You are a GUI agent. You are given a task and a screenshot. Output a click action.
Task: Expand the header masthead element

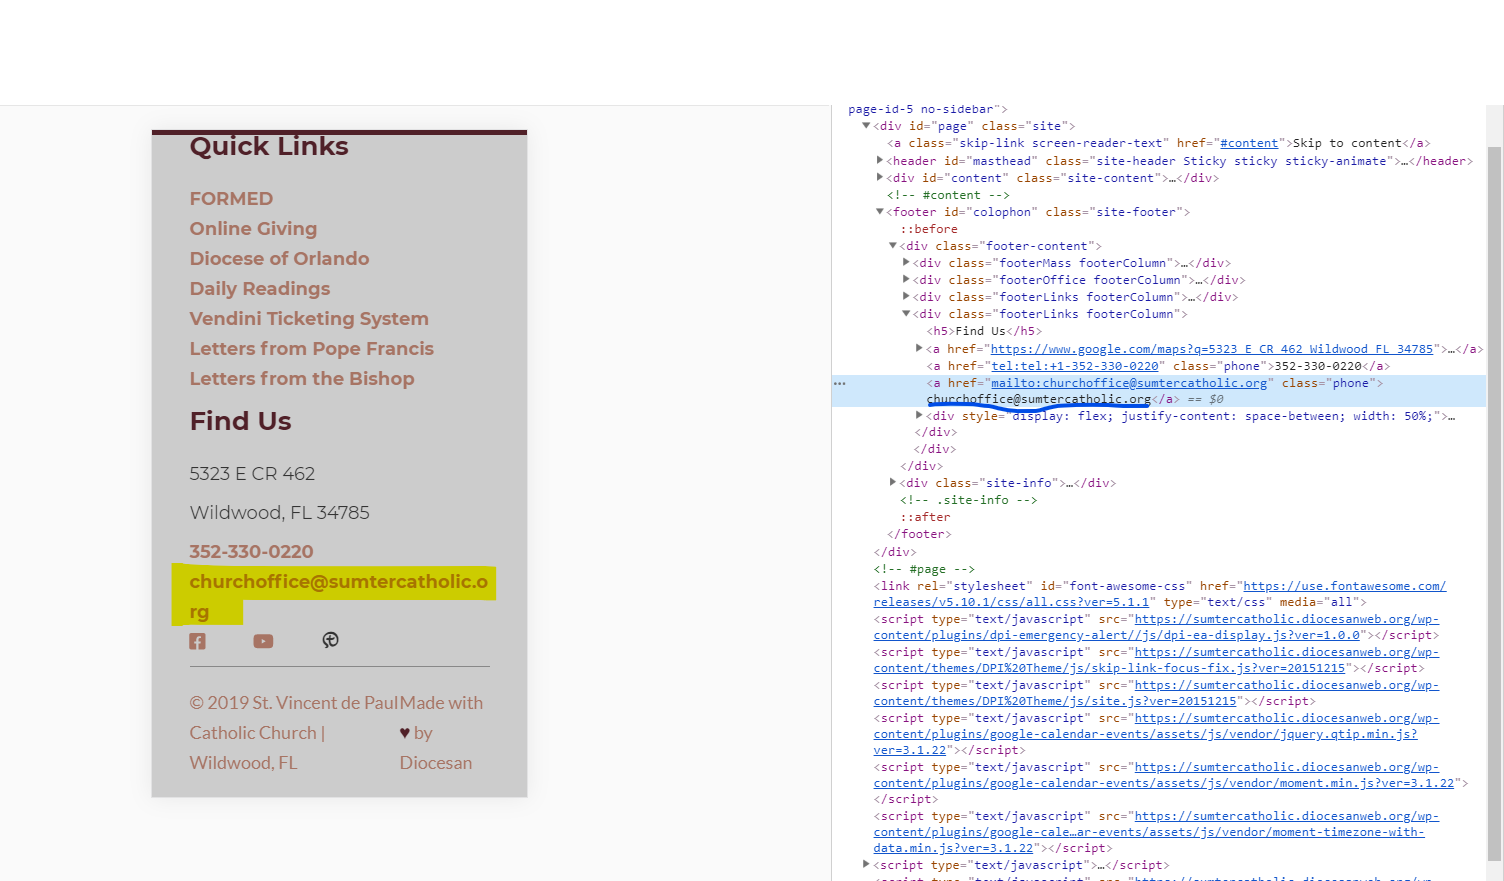point(880,161)
